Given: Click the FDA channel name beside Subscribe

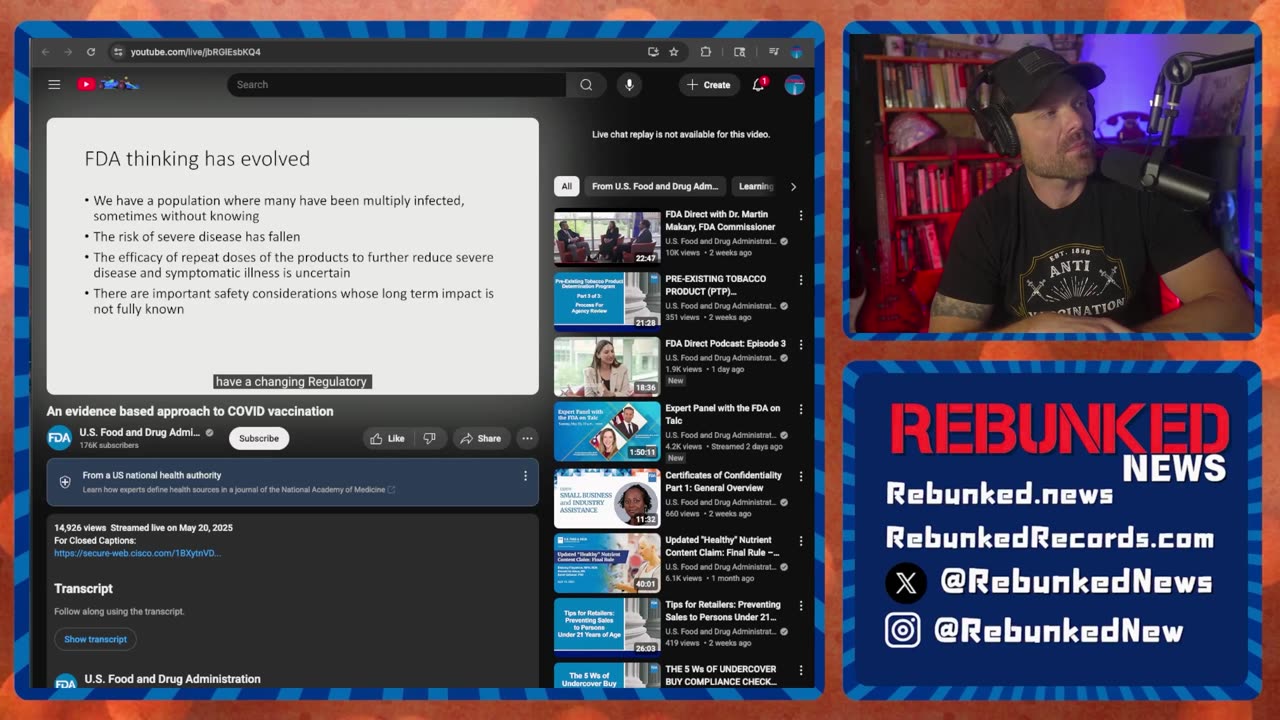Looking at the screenshot, I should [x=140, y=432].
